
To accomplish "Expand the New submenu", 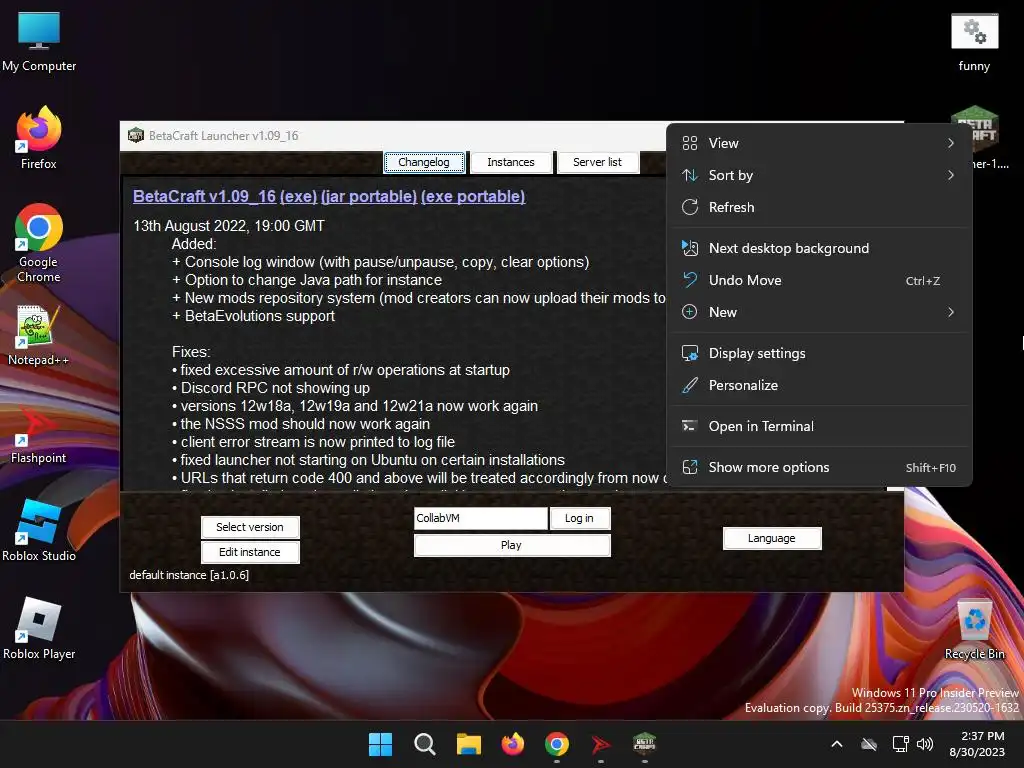I will point(819,312).
